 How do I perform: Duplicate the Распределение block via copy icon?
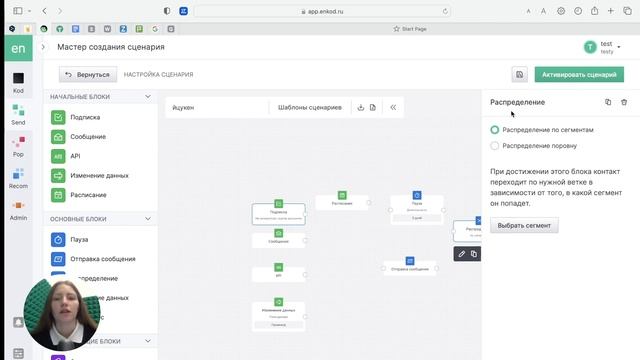[608, 102]
